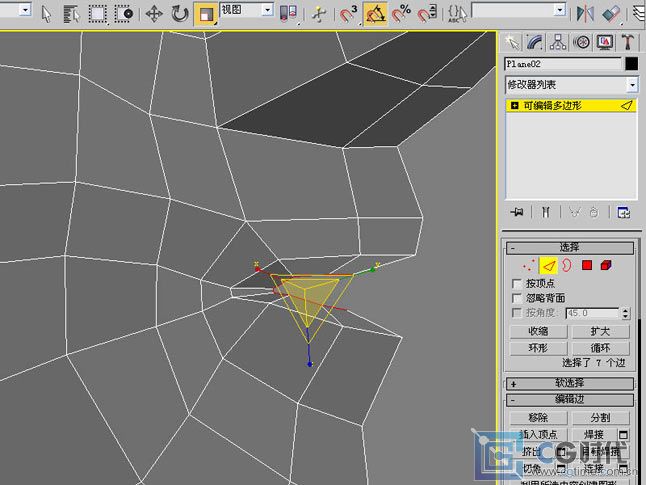Image resolution: width=646 pixels, height=485 pixels.
Task: Expand the 可编辑多边形 stack entry plus box
Action: tap(514, 106)
